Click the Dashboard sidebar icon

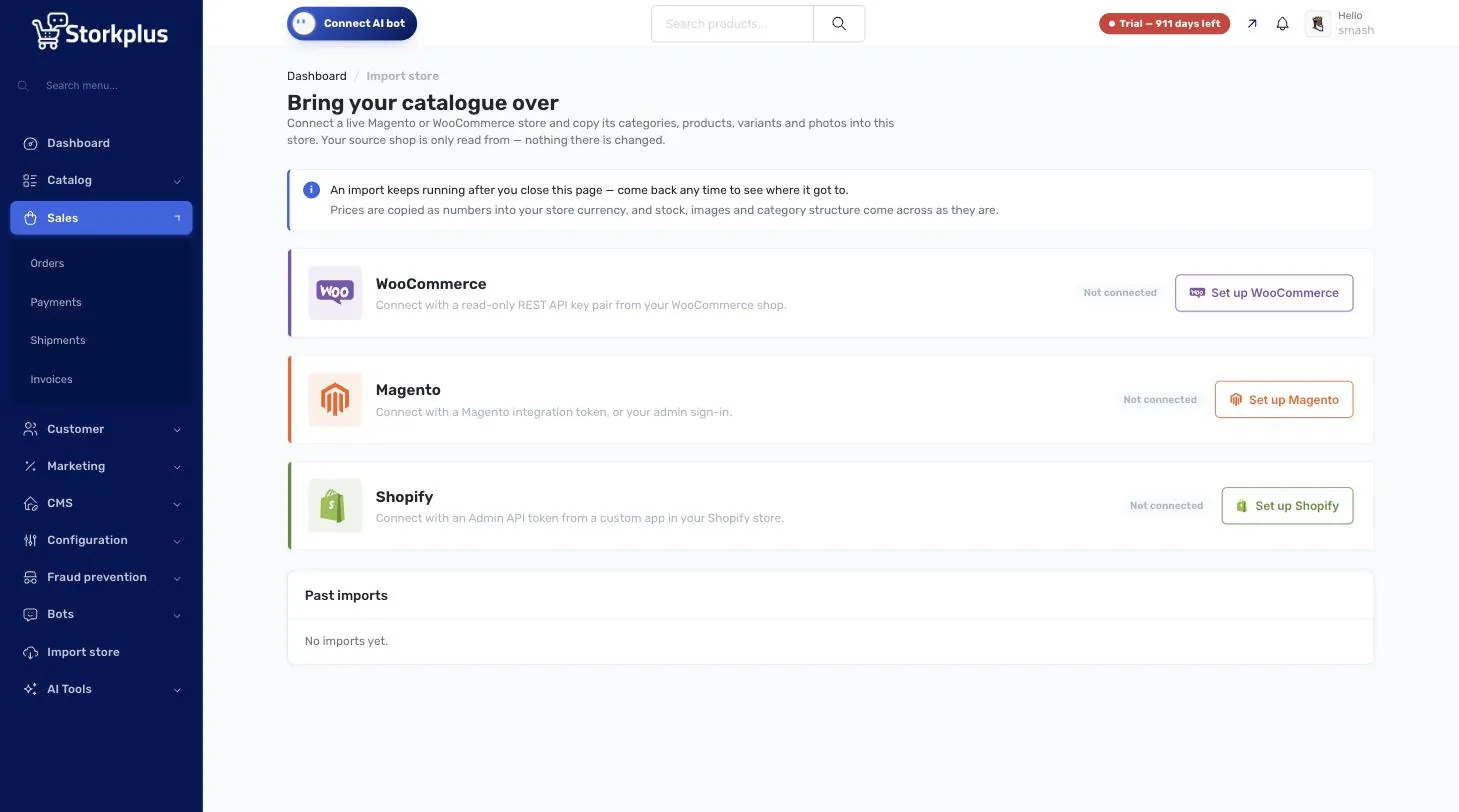30,143
